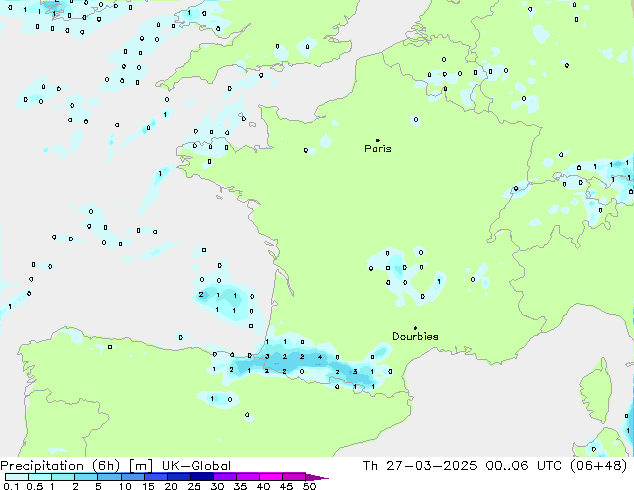Click the Dourbies city label
Image resolution: width=634 pixels, height=490 pixels.
click(415, 336)
